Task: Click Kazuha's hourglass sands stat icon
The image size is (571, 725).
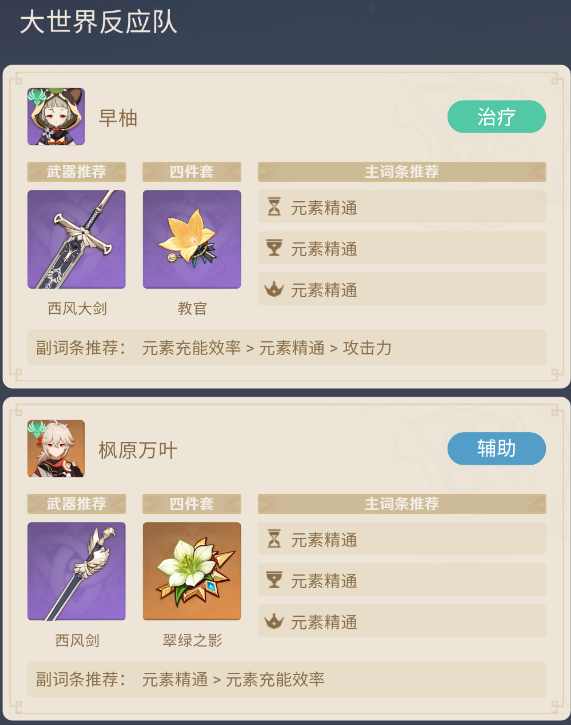Action: click(x=274, y=539)
